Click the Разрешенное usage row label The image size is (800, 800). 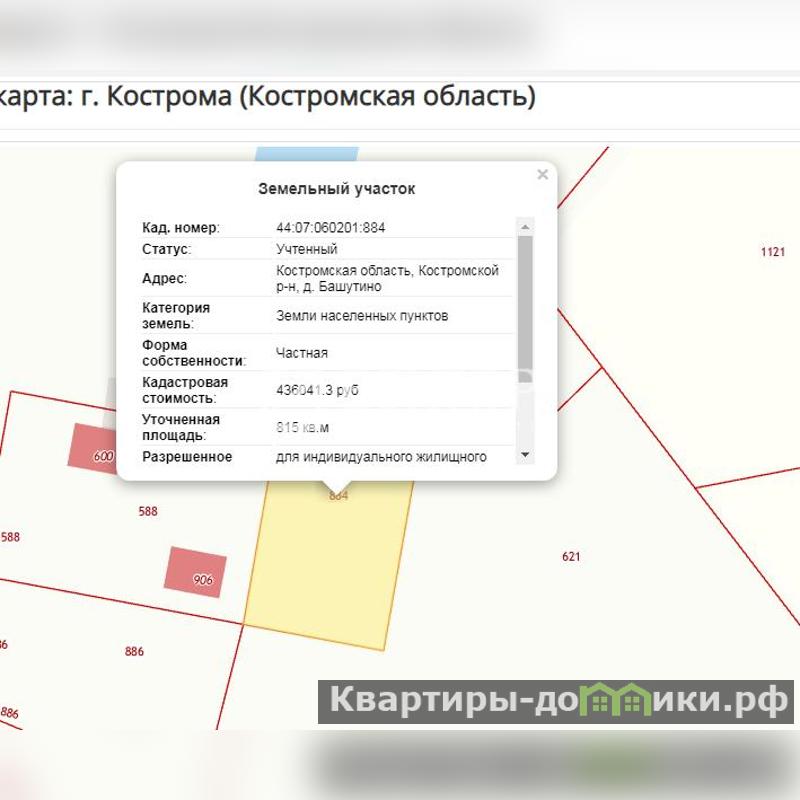click(x=187, y=457)
